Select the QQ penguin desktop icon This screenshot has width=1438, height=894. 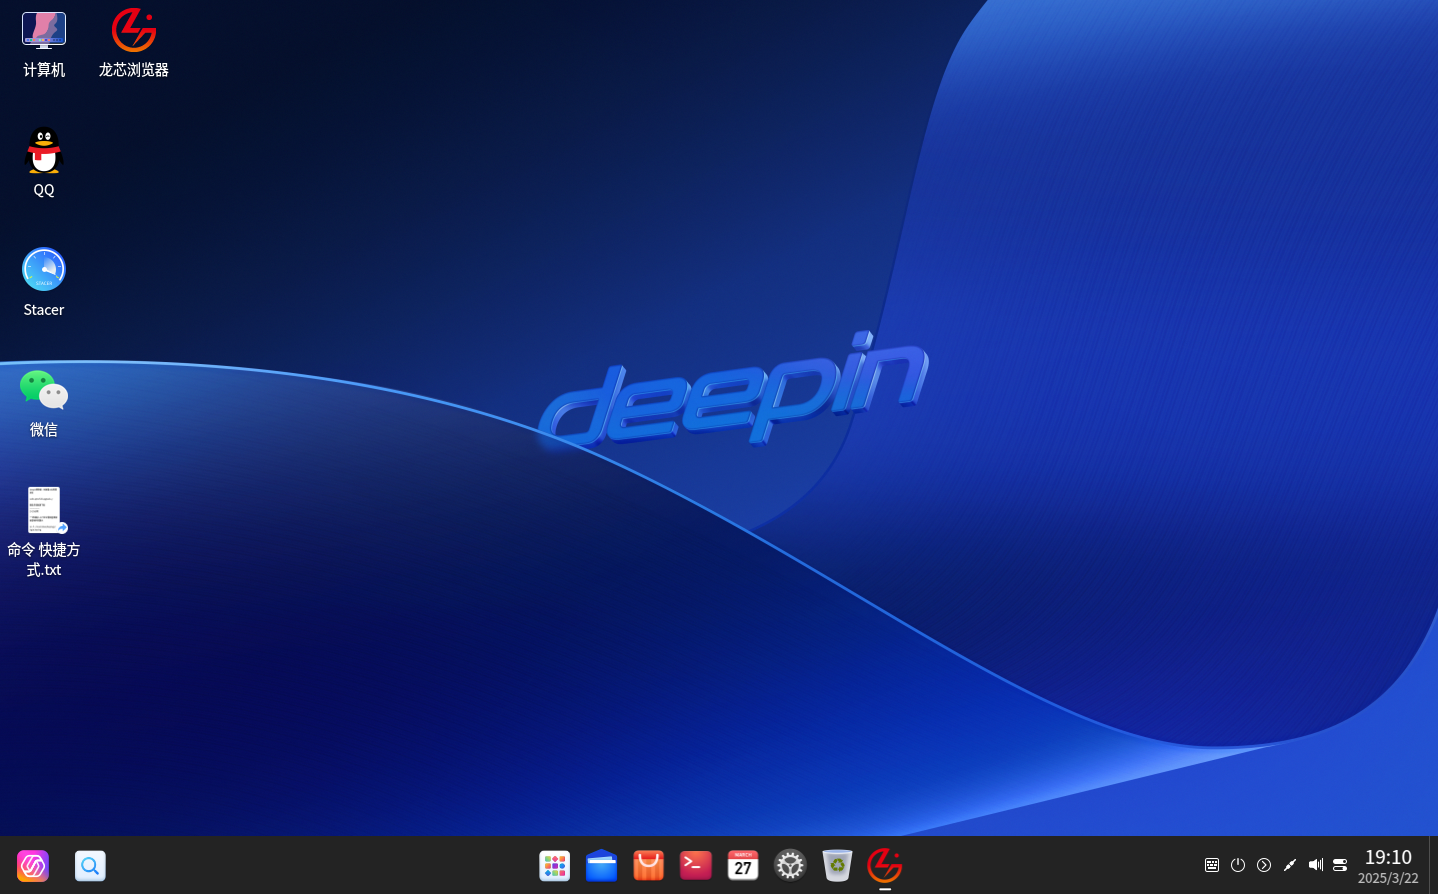coord(44,163)
